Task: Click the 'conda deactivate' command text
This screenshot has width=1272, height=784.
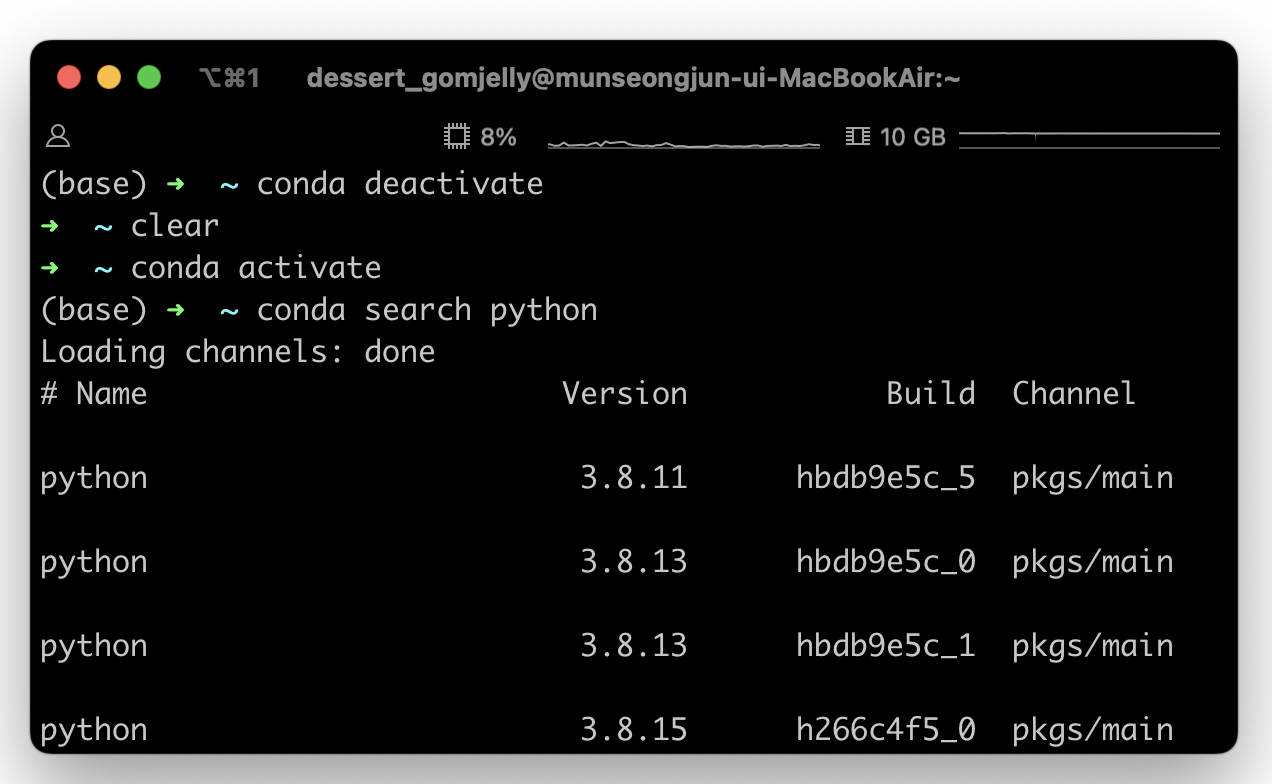Action: 400,184
